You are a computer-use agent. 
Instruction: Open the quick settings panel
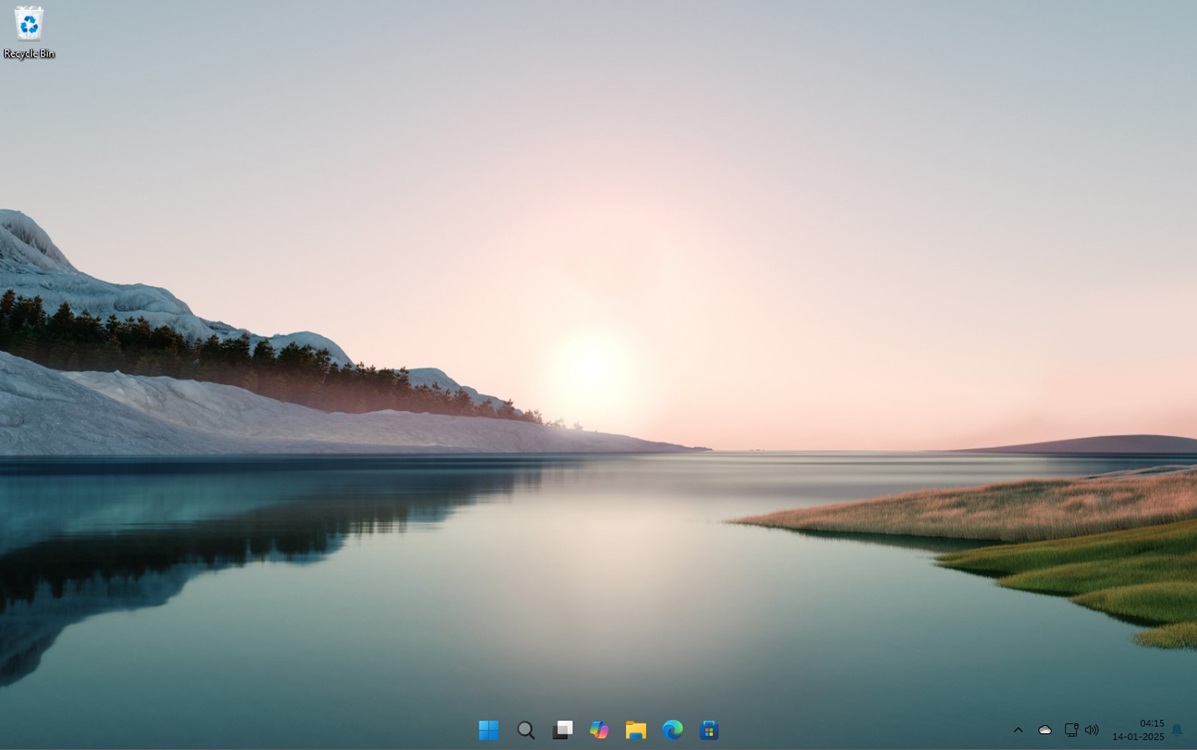point(1081,730)
